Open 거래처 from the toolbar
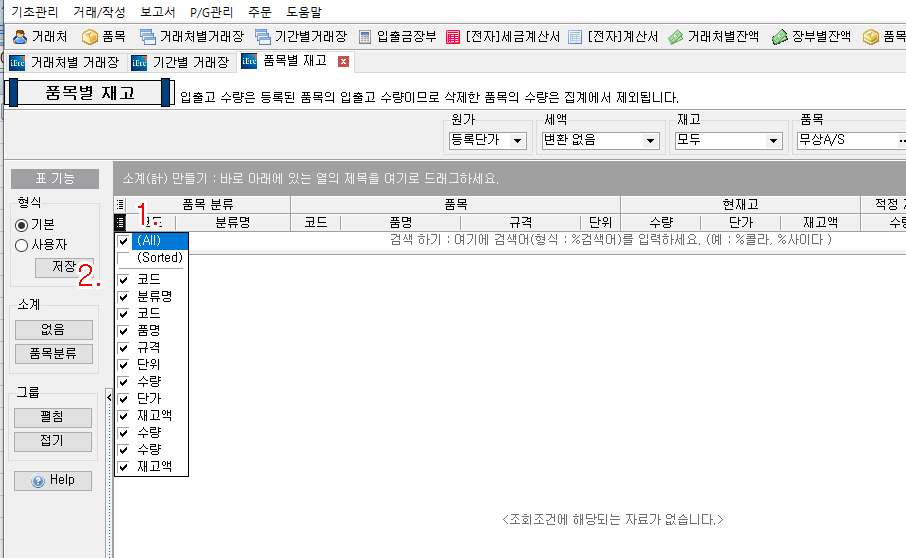906x558 pixels. coord(40,37)
